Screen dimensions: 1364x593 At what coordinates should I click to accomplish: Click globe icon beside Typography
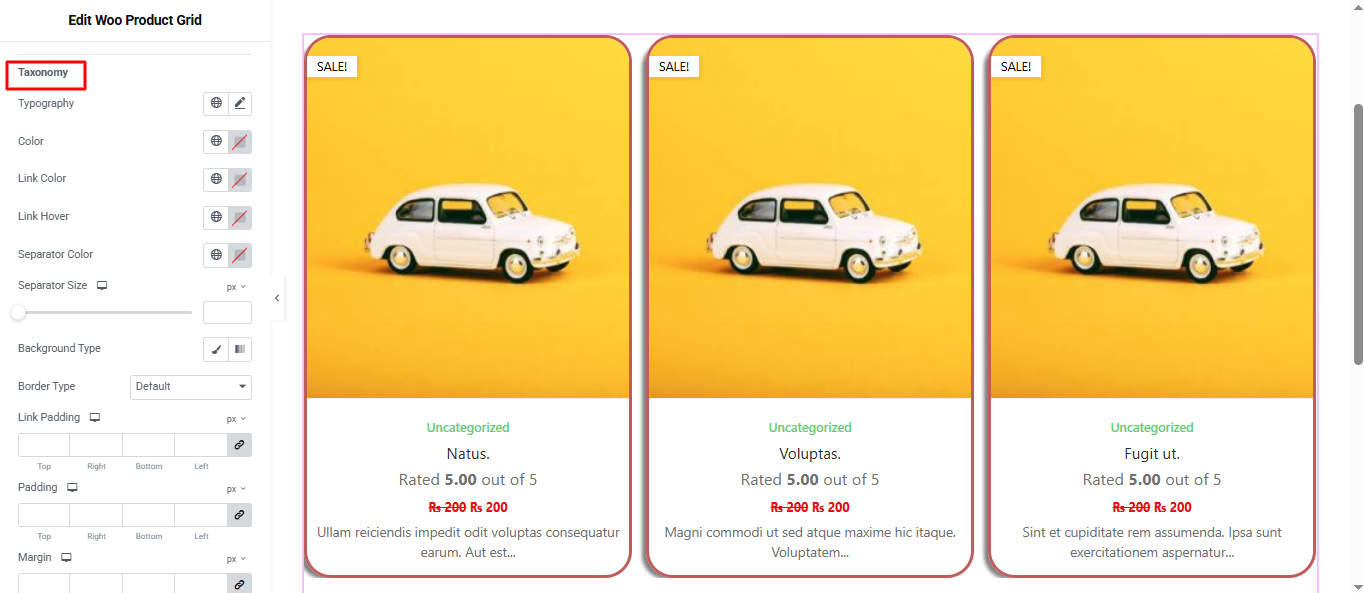(216, 103)
